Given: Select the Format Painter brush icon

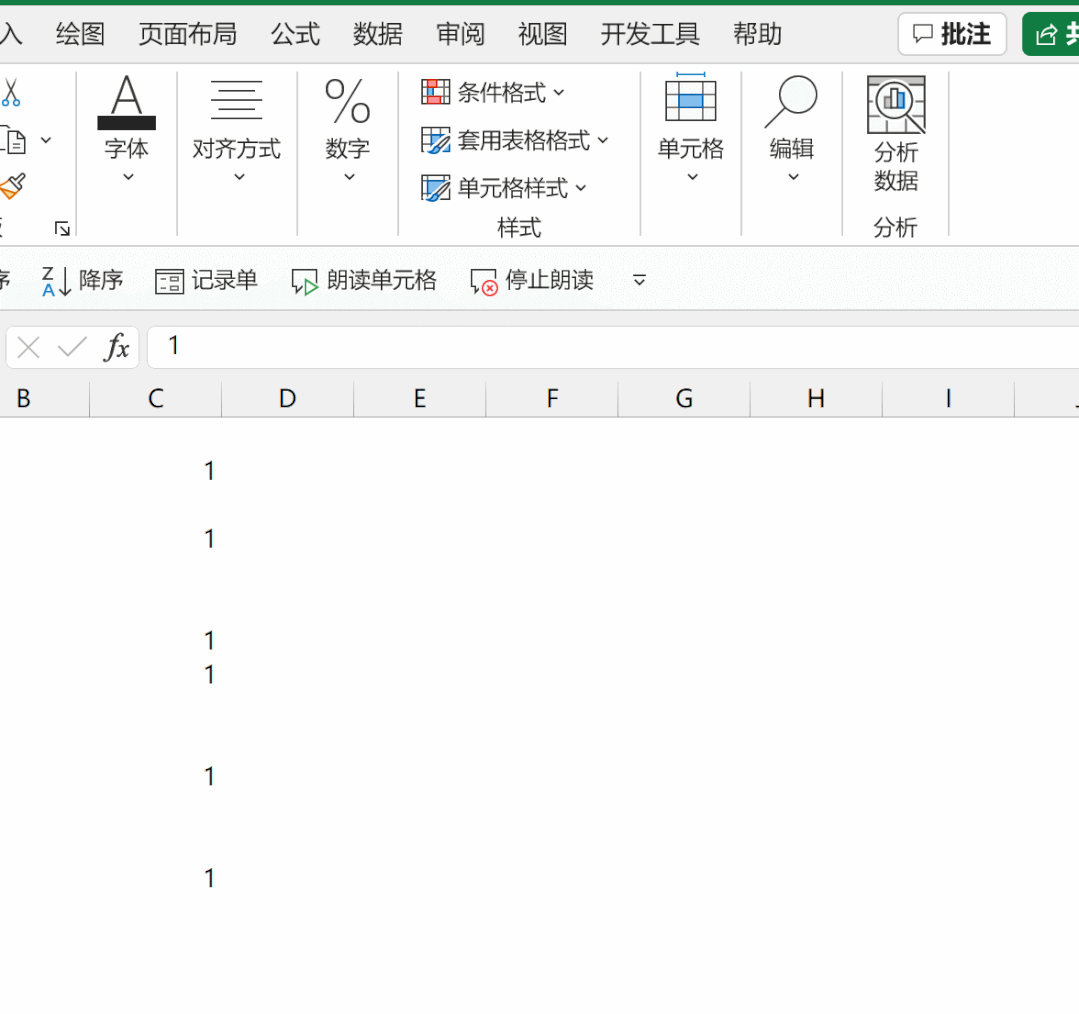Looking at the screenshot, I should click(x=12, y=186).
